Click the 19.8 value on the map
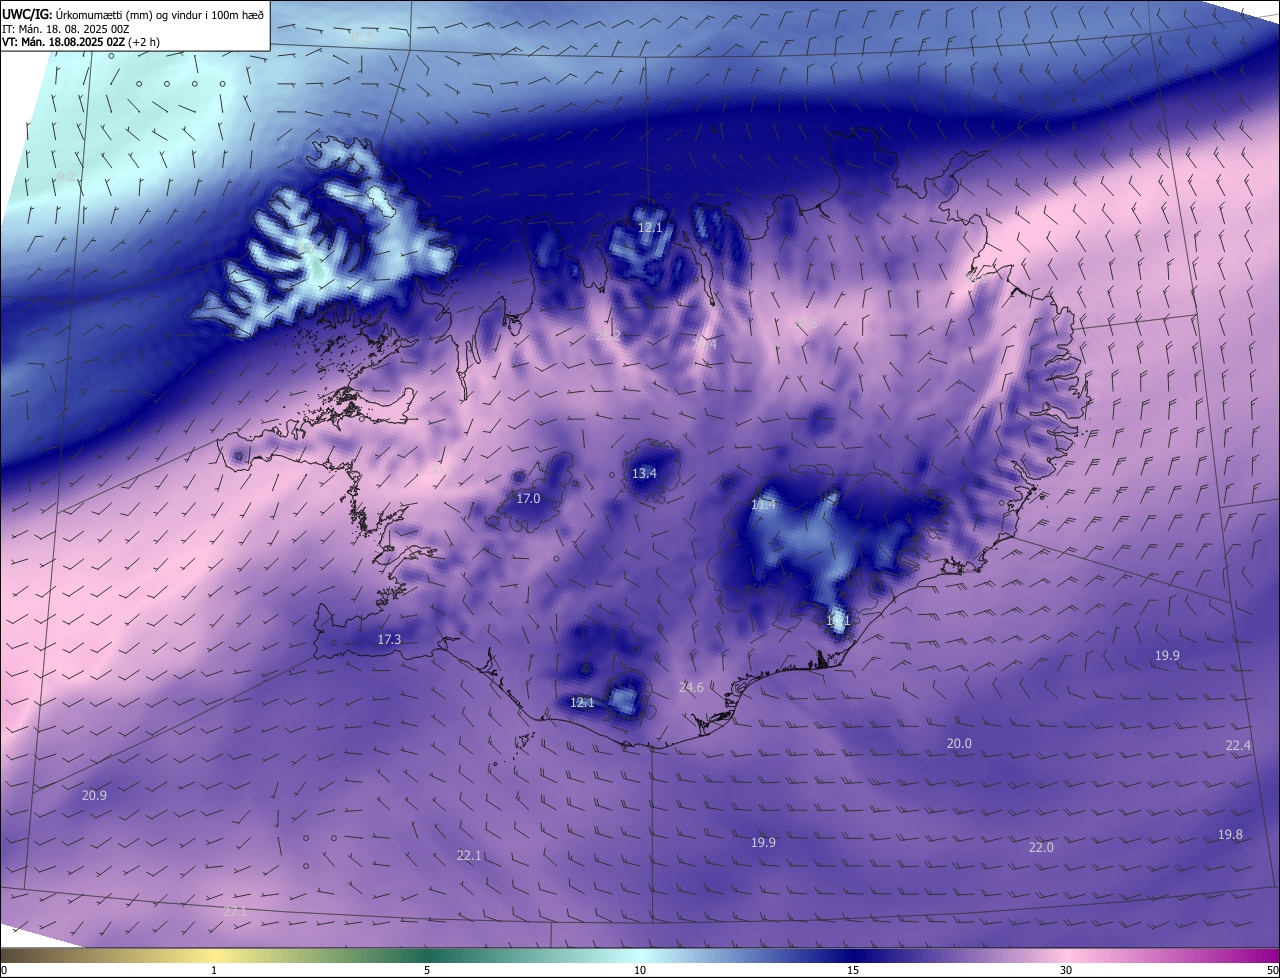Image resolution: width=1280 pixels, height=978 pixels. coord(1230,834)
